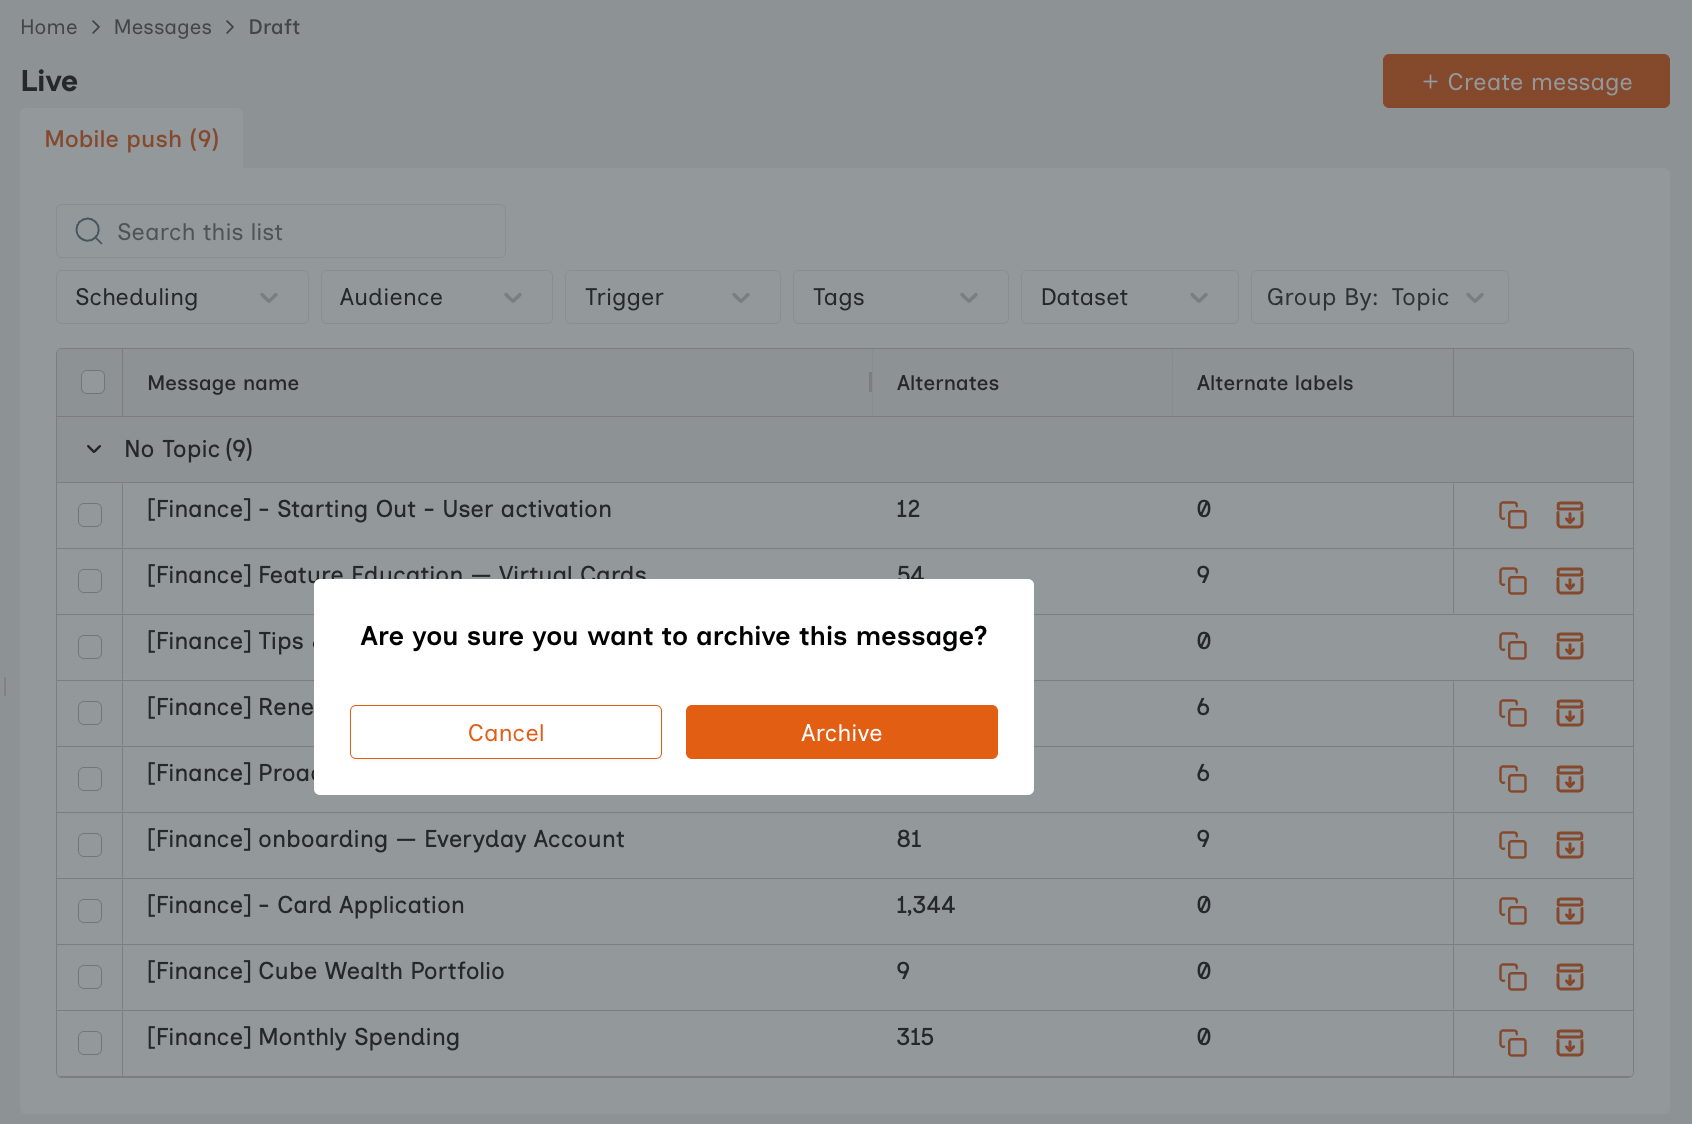Viewport: 1692px width, 1124px height.
Task: Duplicate the Starting Out - User activation message
Action: click(1512, 515)
